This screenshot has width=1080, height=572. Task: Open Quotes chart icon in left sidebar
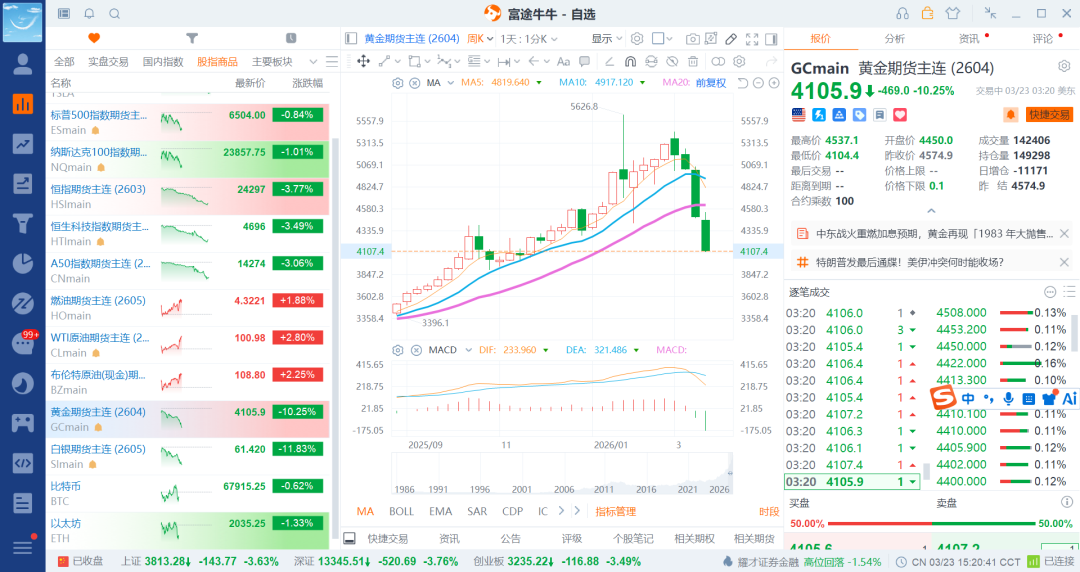(23, 104)
